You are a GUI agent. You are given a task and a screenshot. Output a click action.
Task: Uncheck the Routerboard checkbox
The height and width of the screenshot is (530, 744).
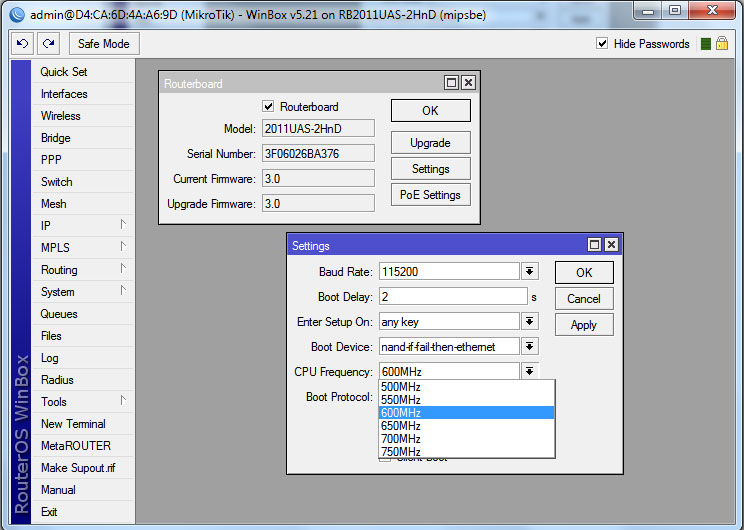coord(268,107)
